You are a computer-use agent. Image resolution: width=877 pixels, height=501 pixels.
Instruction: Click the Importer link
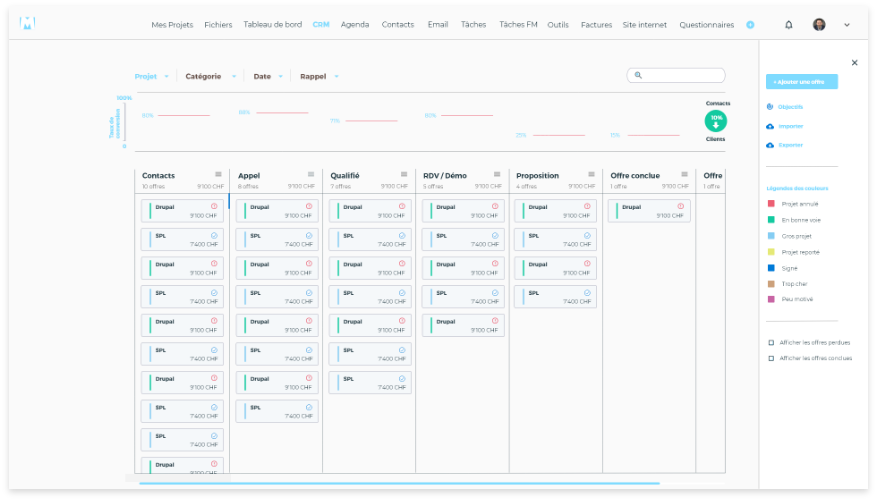point(791,126)
